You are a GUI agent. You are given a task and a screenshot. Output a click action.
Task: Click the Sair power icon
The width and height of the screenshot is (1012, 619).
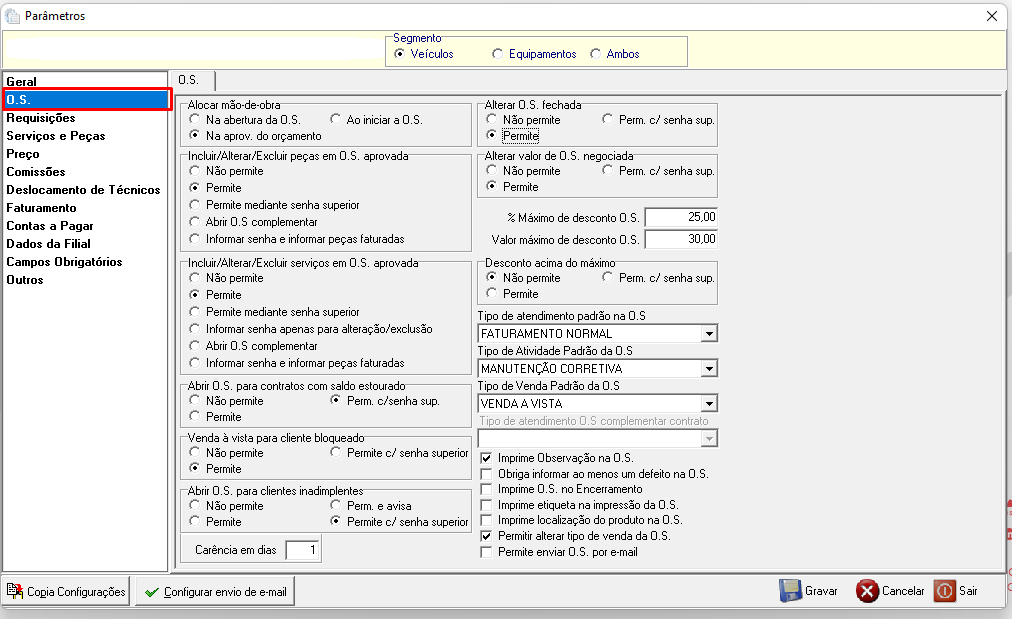click(x=945, y=591)
